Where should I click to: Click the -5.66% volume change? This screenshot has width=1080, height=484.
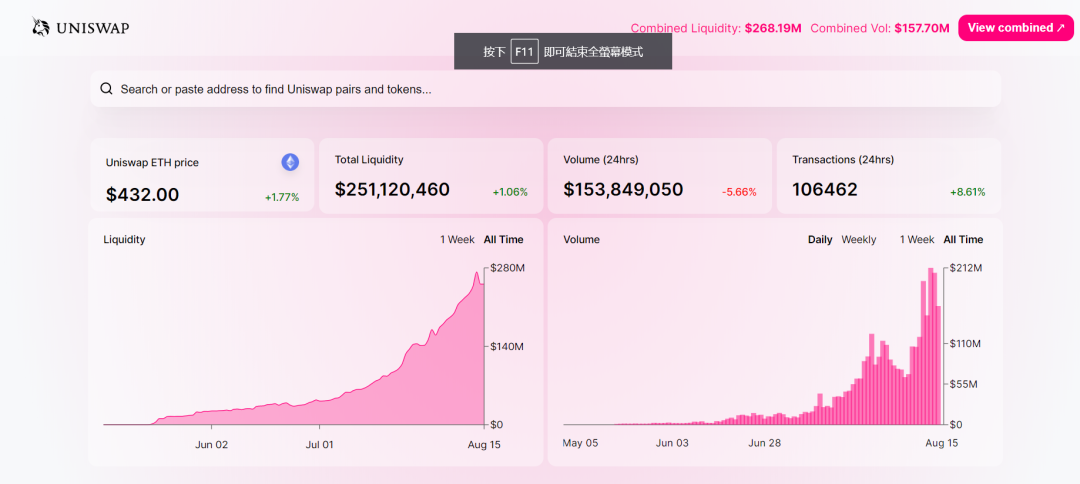(x=739, y=192)
